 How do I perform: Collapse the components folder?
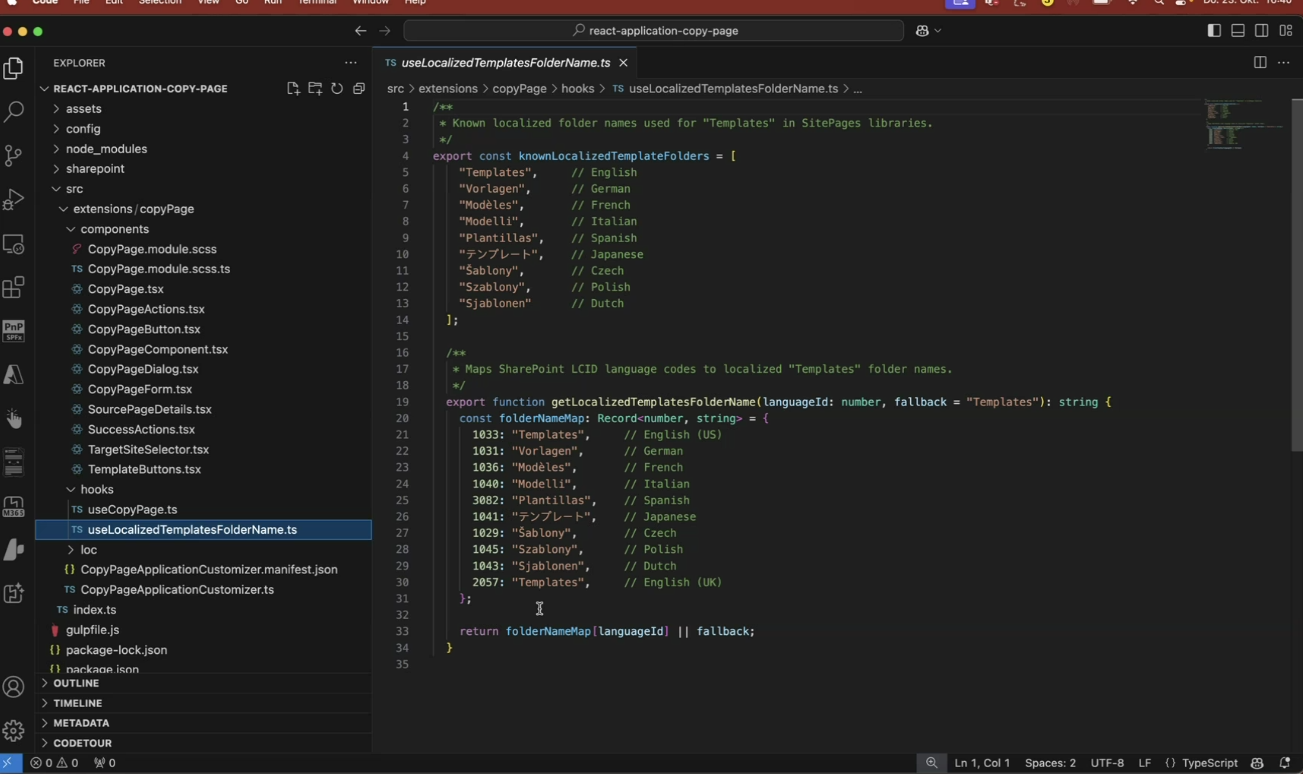114,229
